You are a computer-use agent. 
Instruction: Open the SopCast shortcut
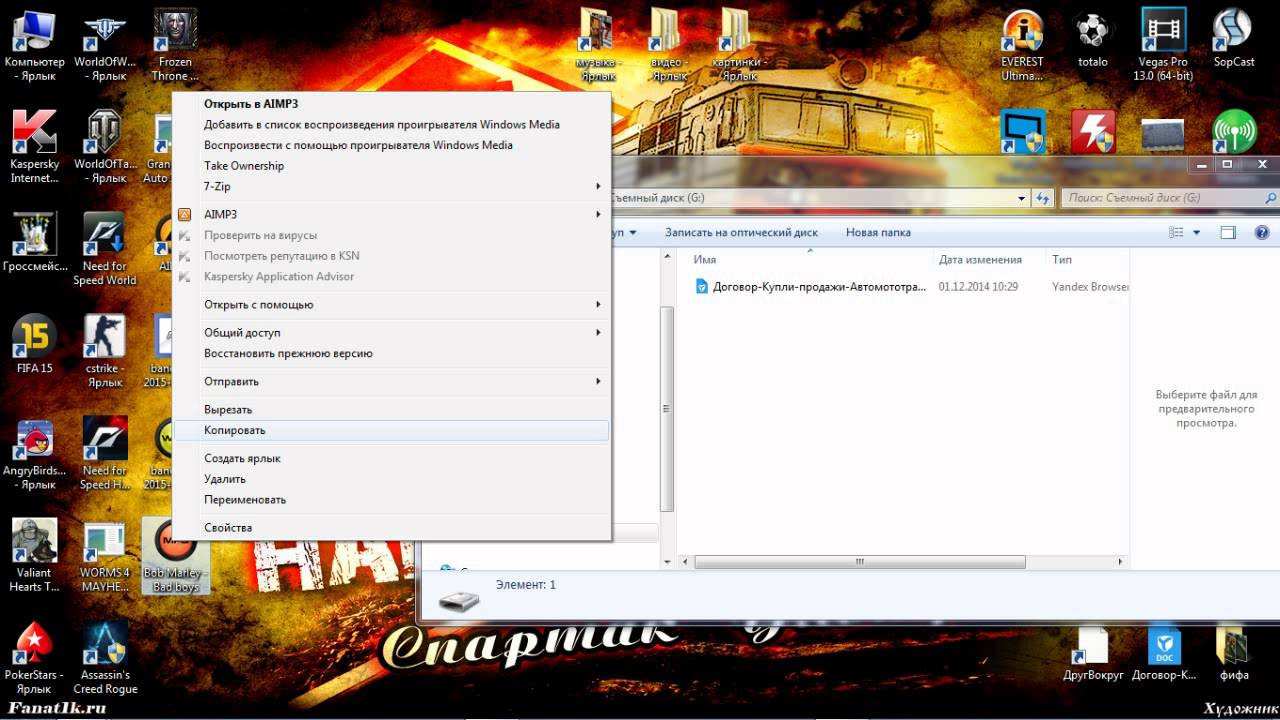tap(1234, 40)
